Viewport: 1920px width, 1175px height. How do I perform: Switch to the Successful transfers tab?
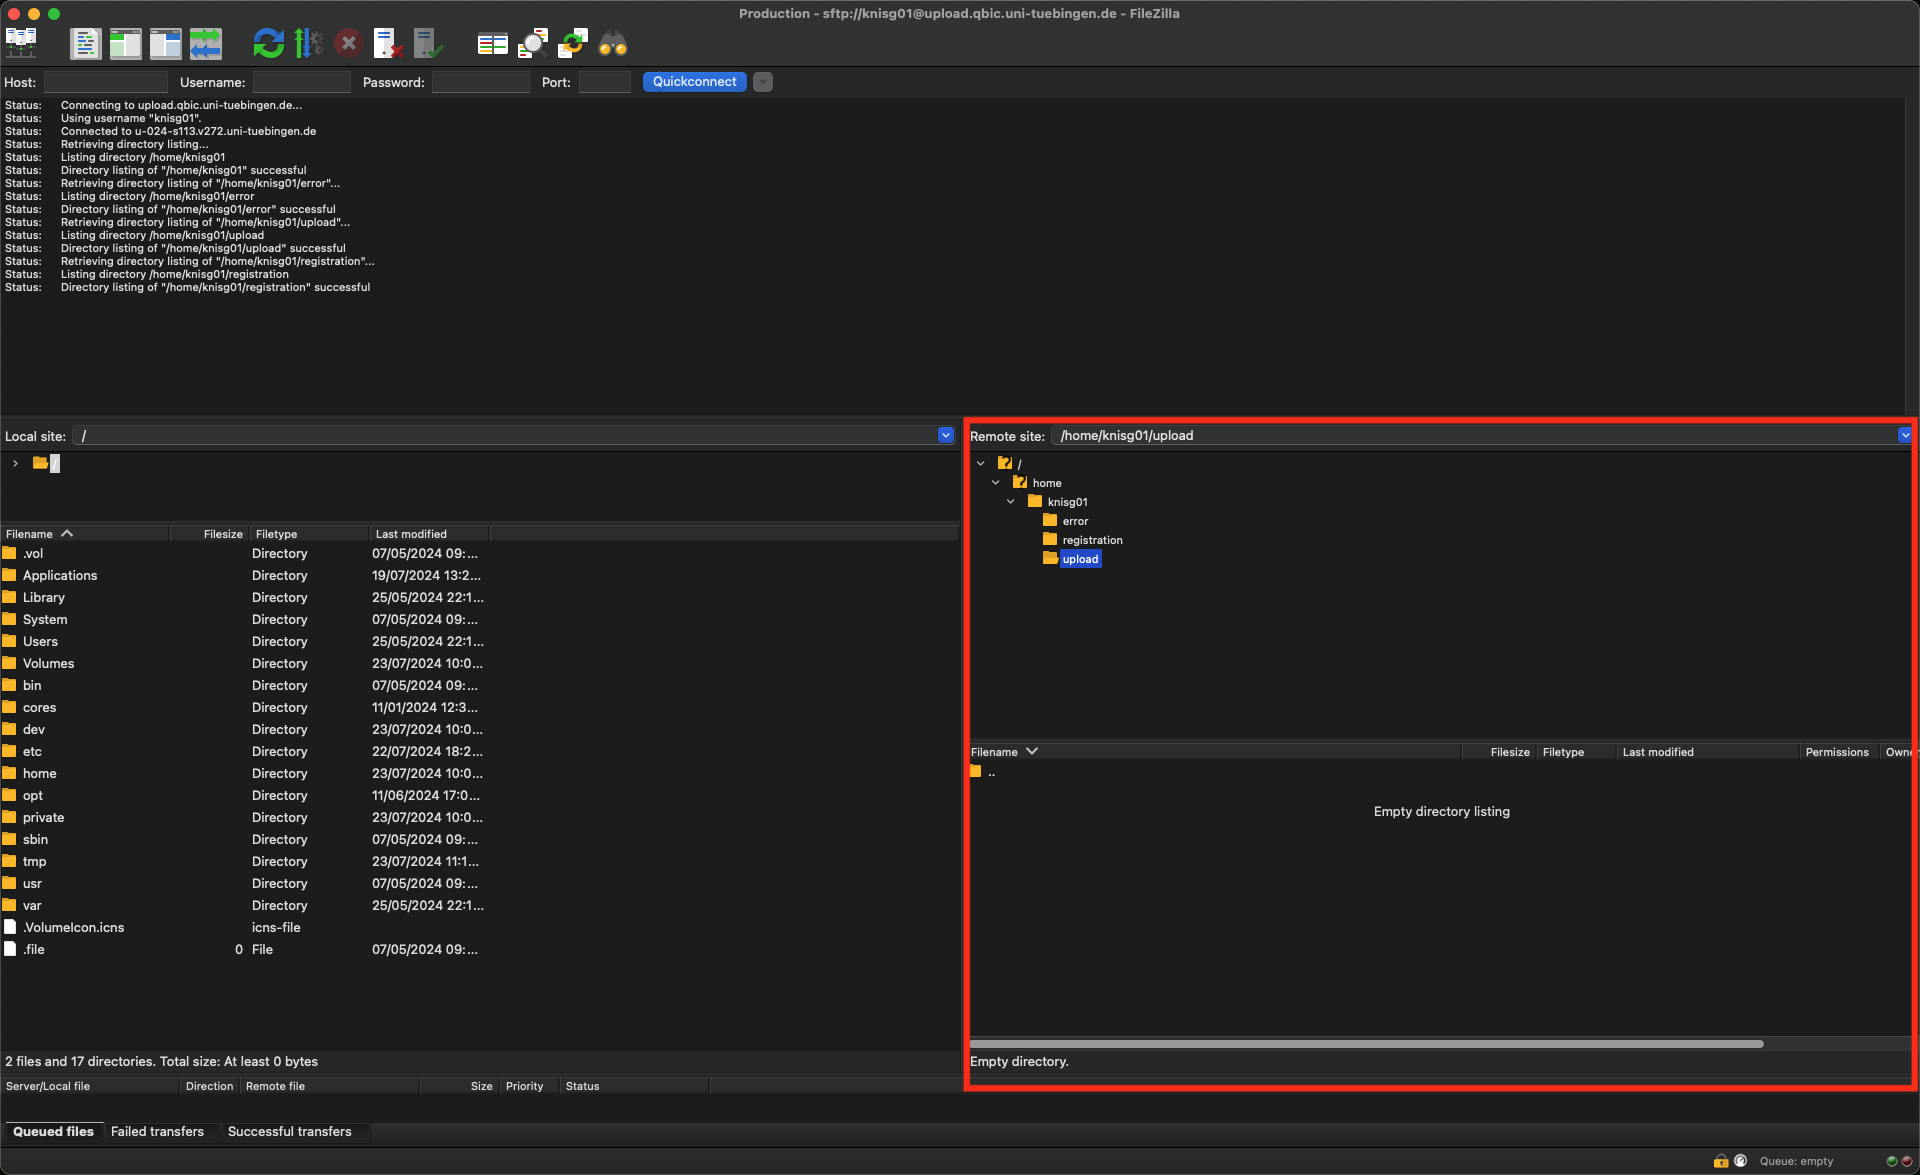click(x=290, y=1131)
